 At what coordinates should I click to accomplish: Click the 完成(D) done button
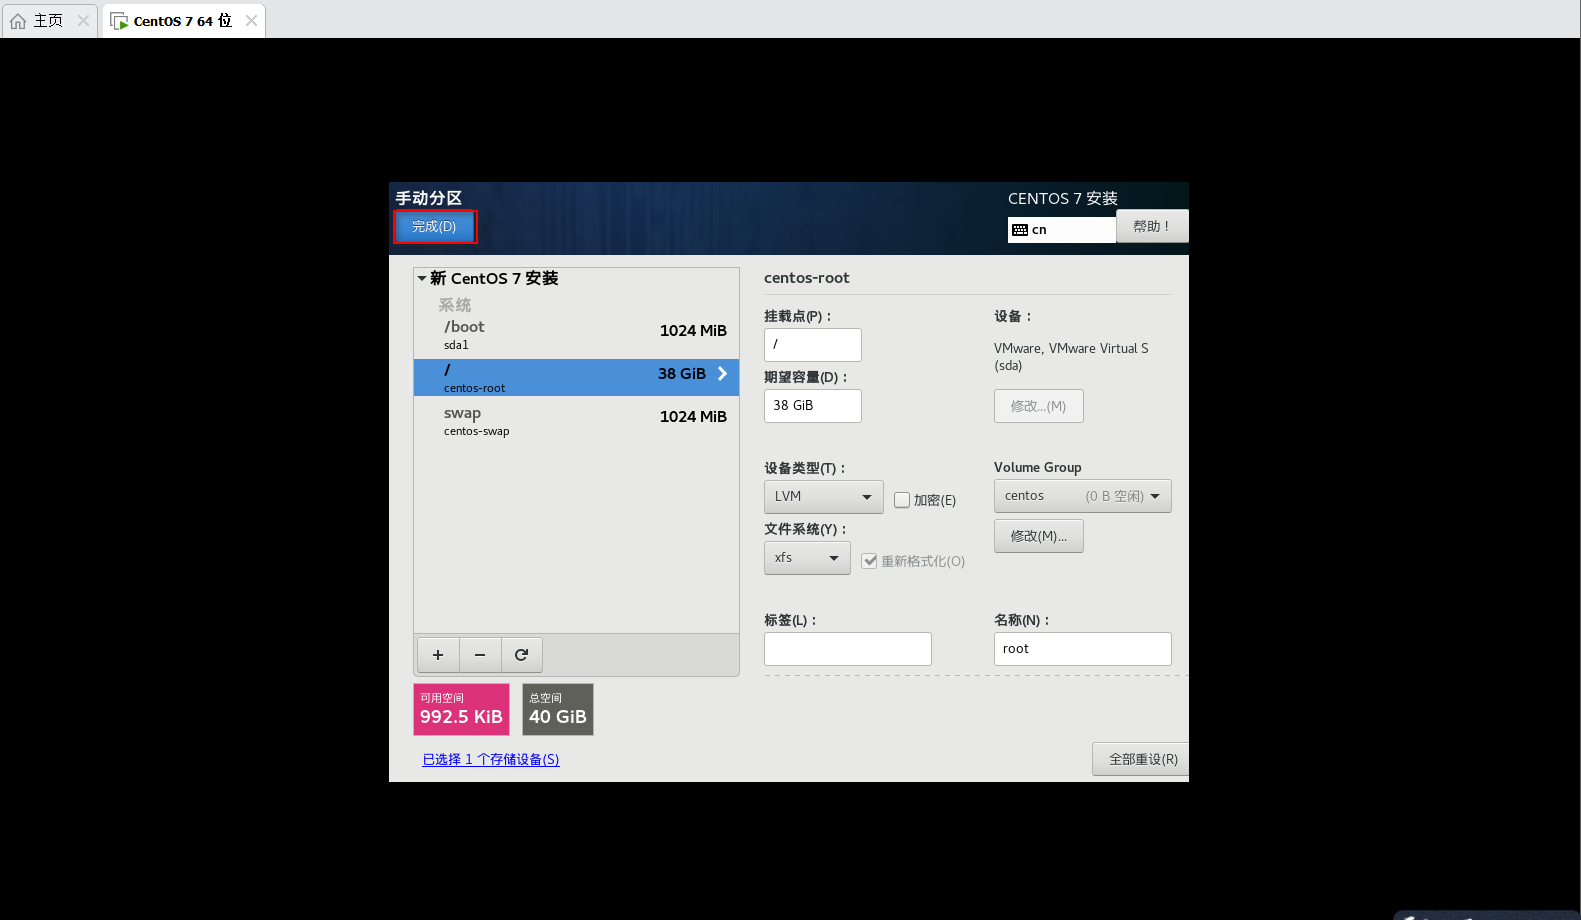pos(434,227)
